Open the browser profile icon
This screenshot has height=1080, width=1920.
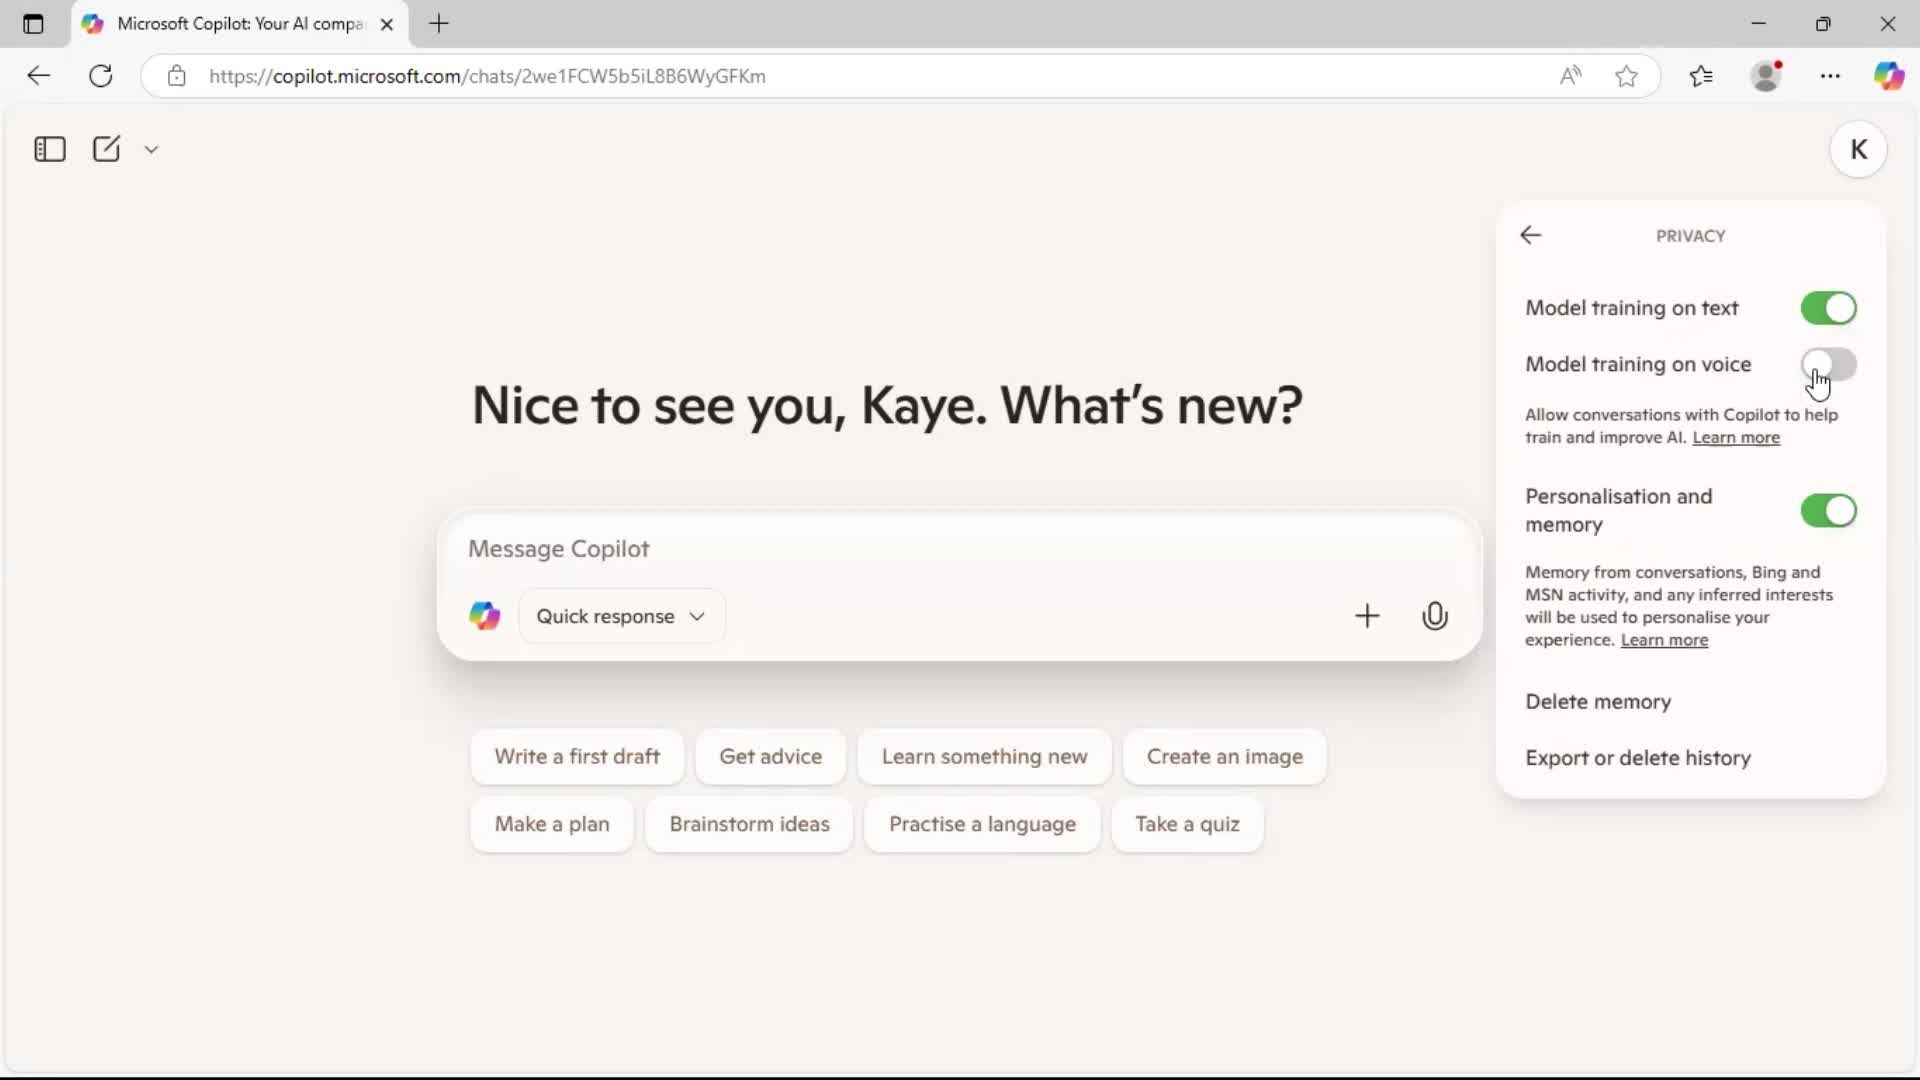[x=1767, y=76]
